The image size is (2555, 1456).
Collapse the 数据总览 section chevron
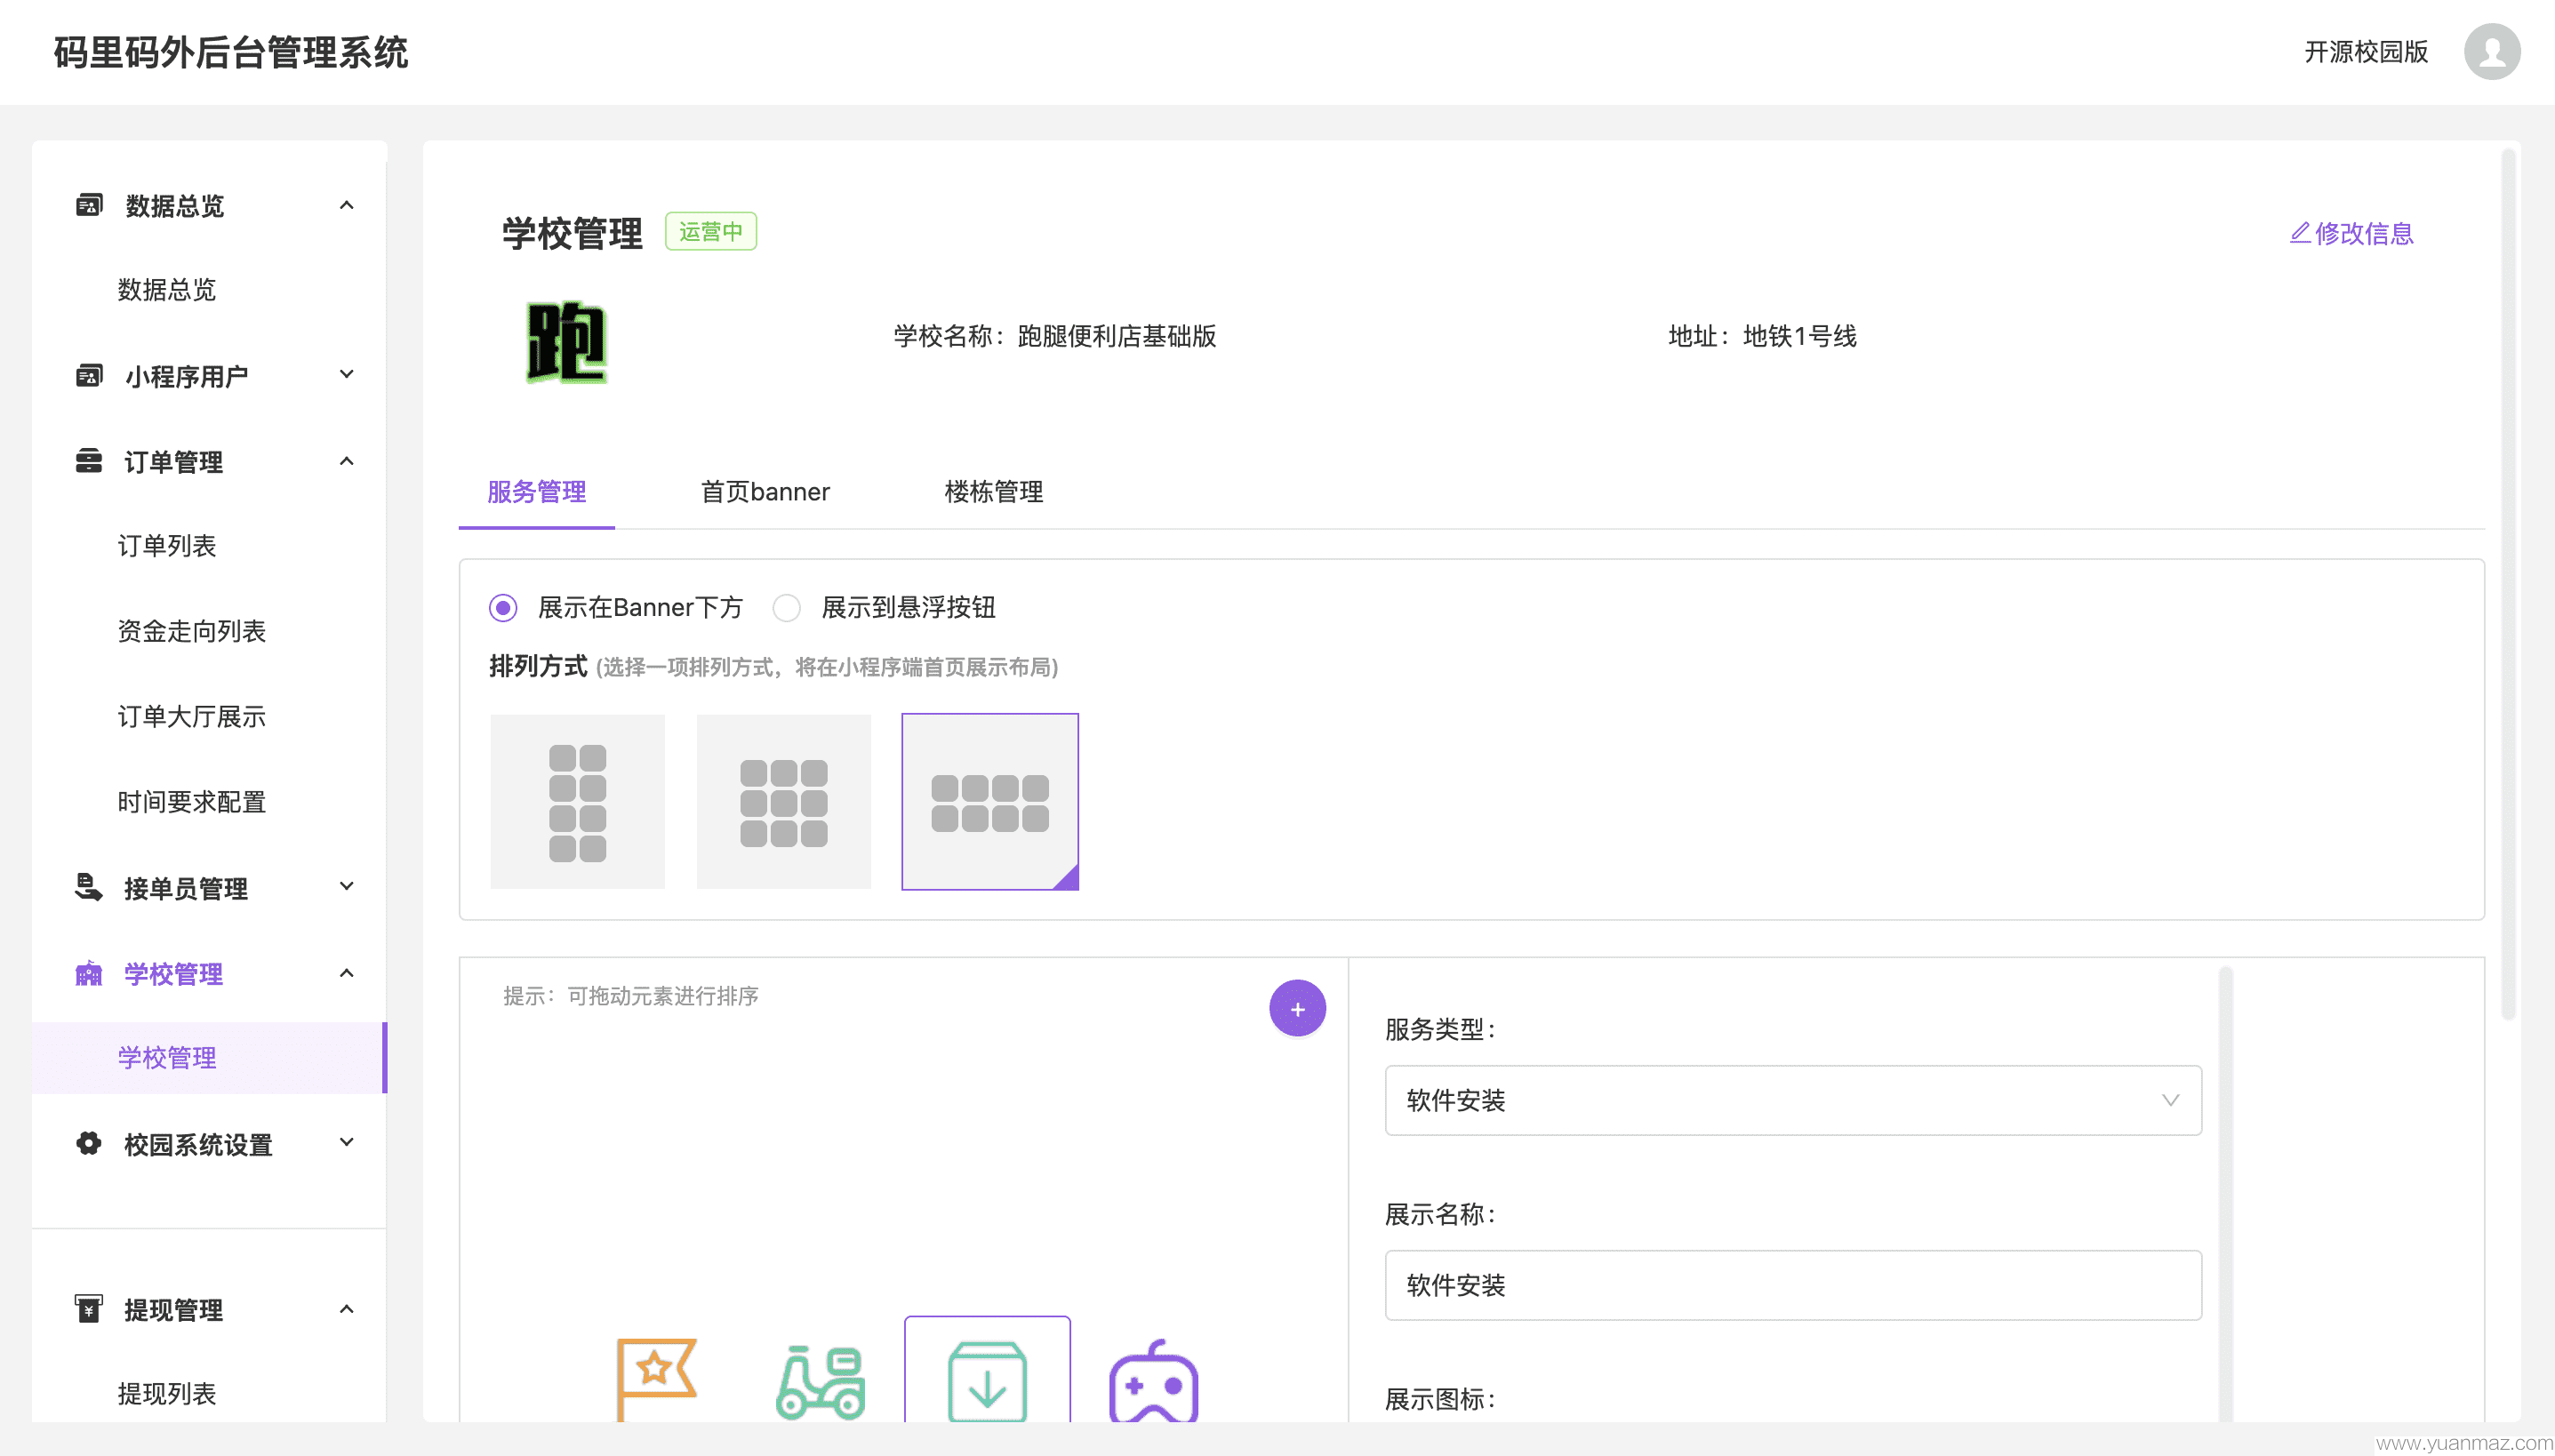346,205
